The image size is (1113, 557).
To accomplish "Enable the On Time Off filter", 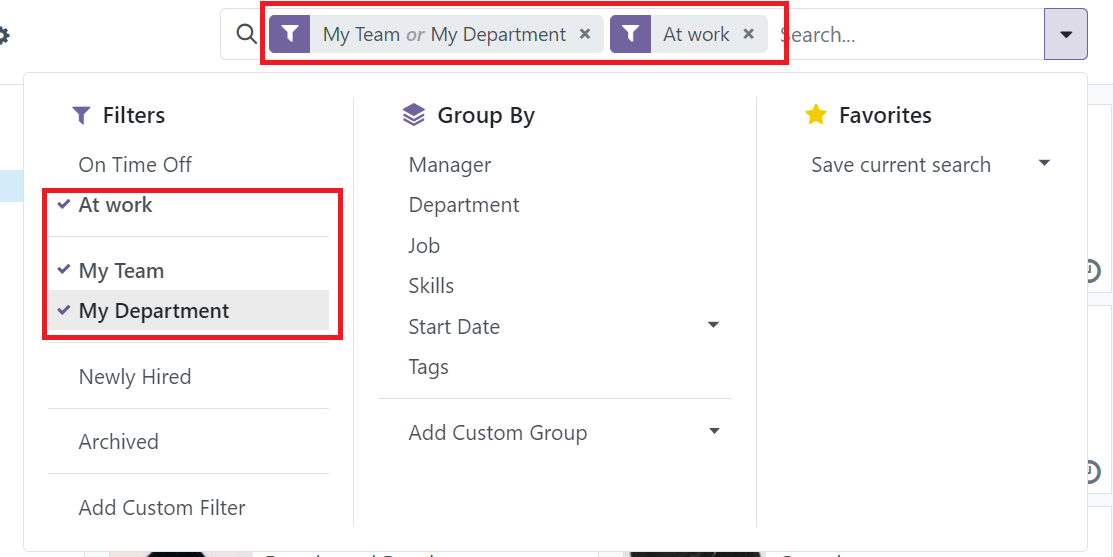I will (135, 165).
